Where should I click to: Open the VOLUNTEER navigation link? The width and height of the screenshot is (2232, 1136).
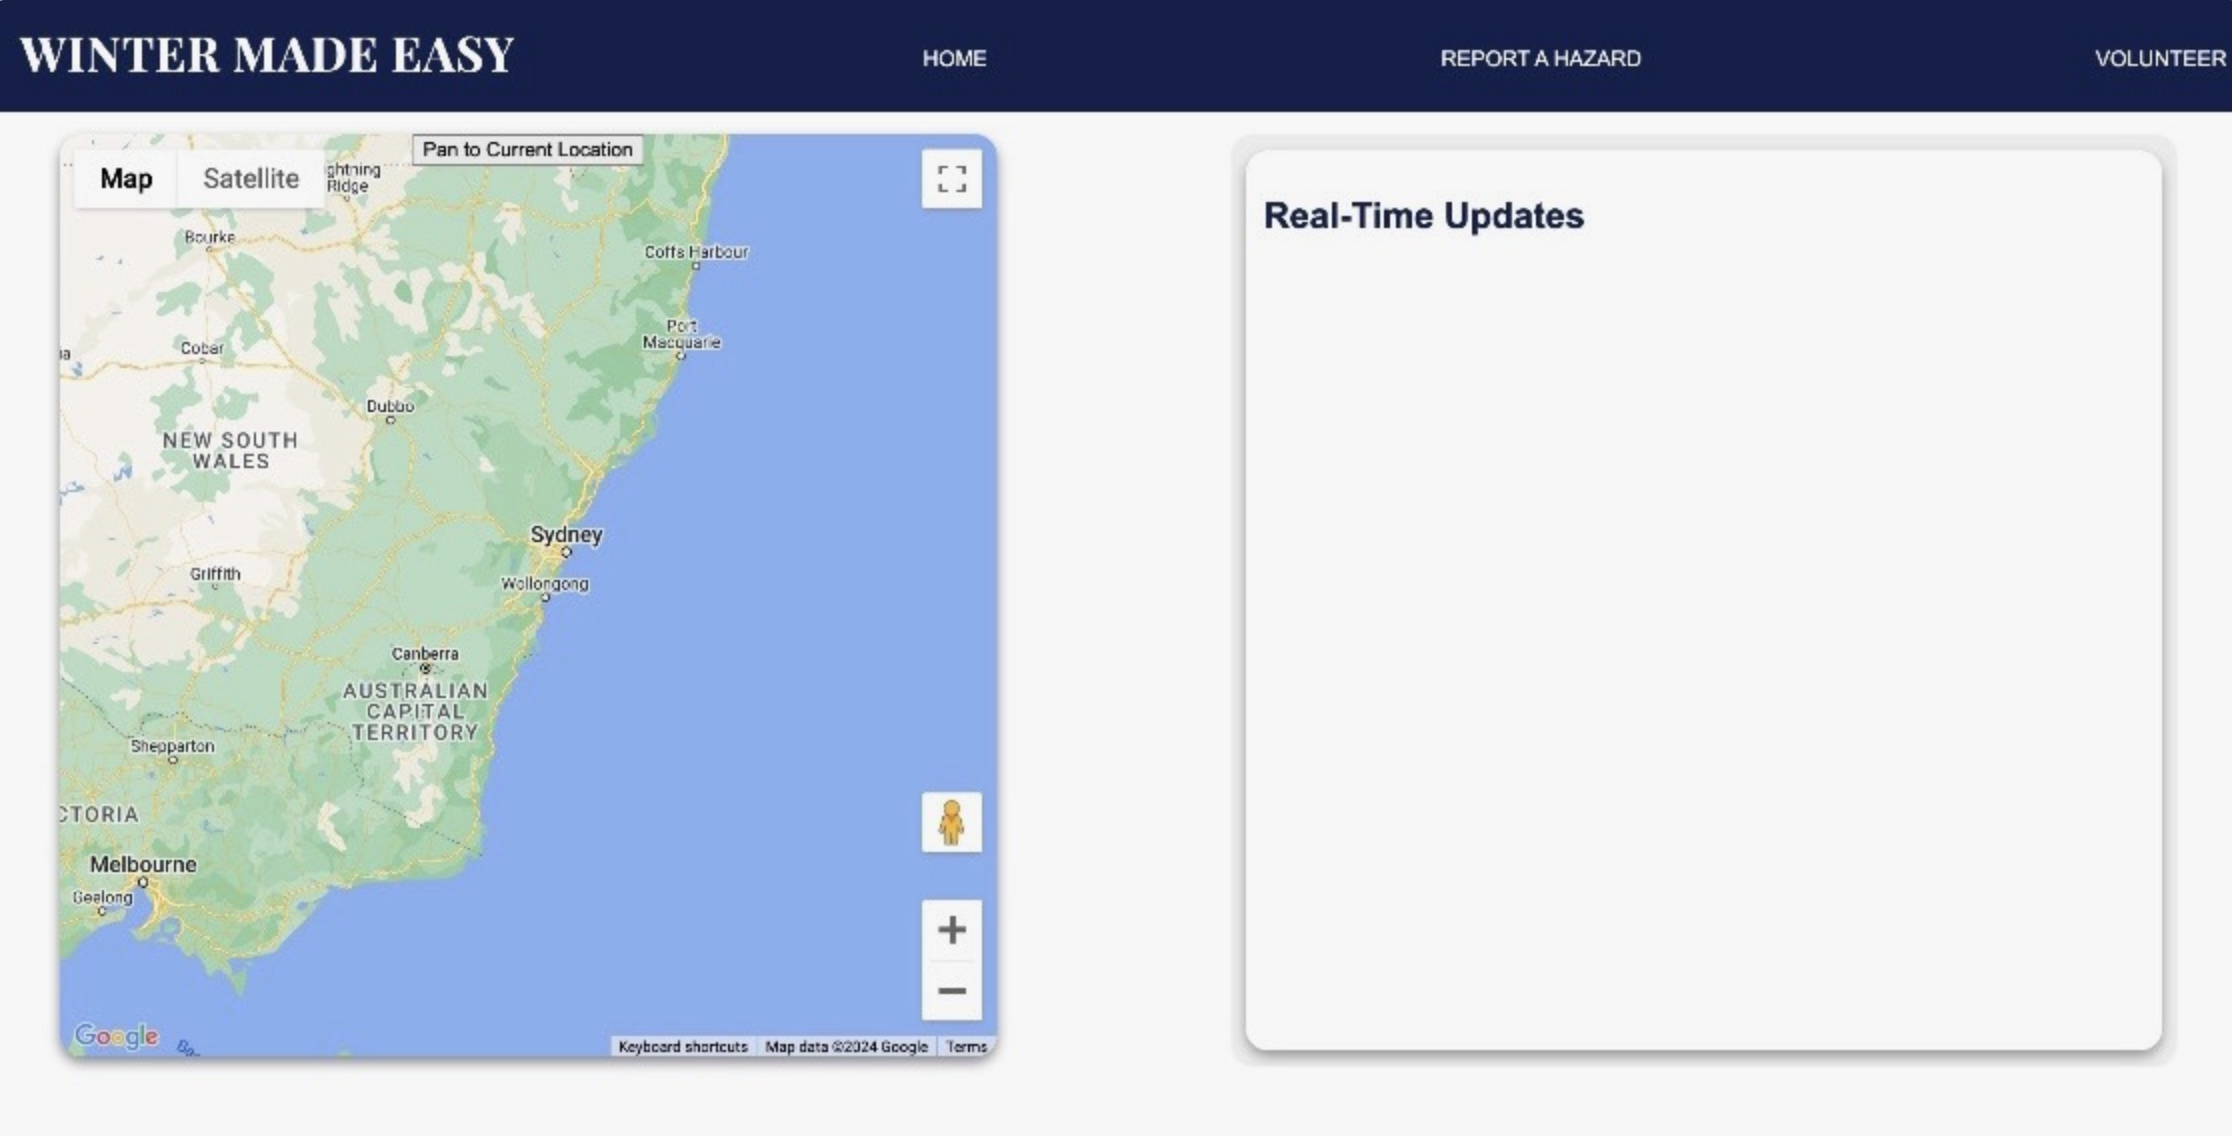[2159, 58]
